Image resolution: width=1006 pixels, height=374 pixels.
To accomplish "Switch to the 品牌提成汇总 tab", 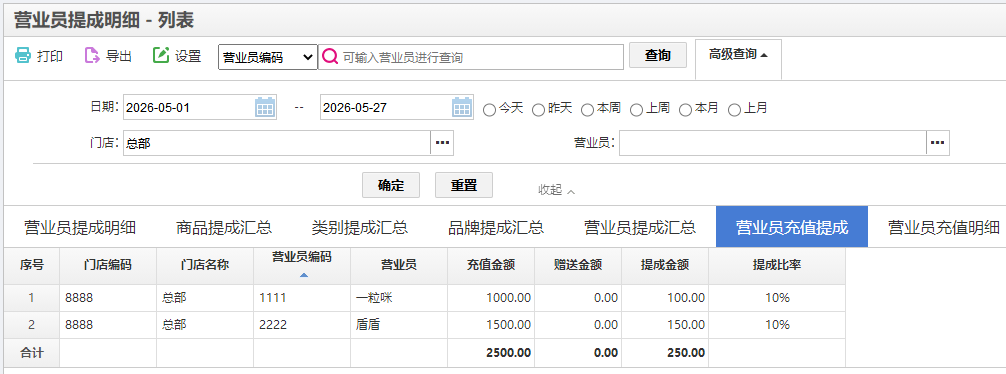I will click(x=496, y=227).
